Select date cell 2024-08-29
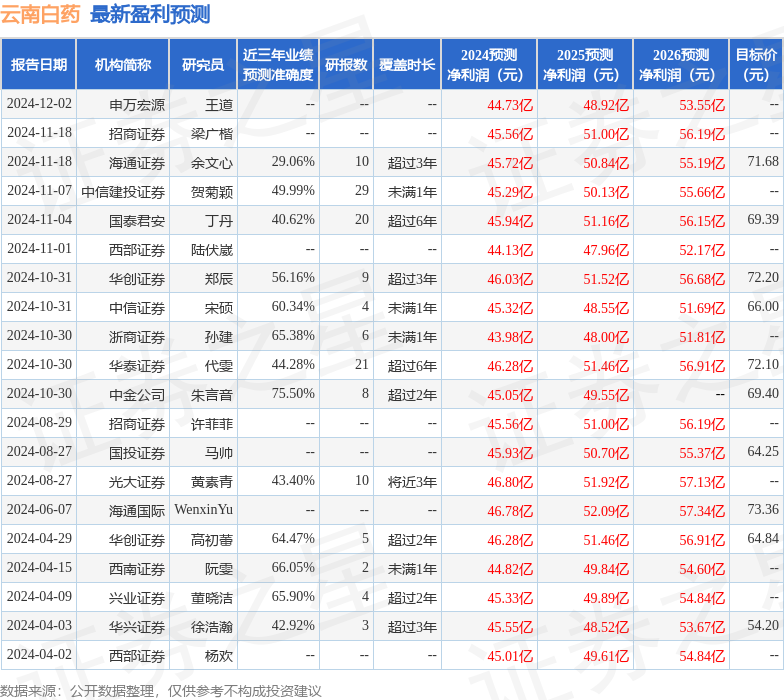 39,423
